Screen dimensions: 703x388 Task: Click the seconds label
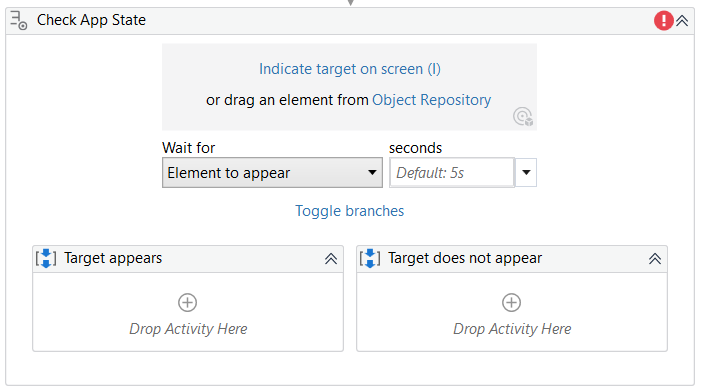click(416, 148)
